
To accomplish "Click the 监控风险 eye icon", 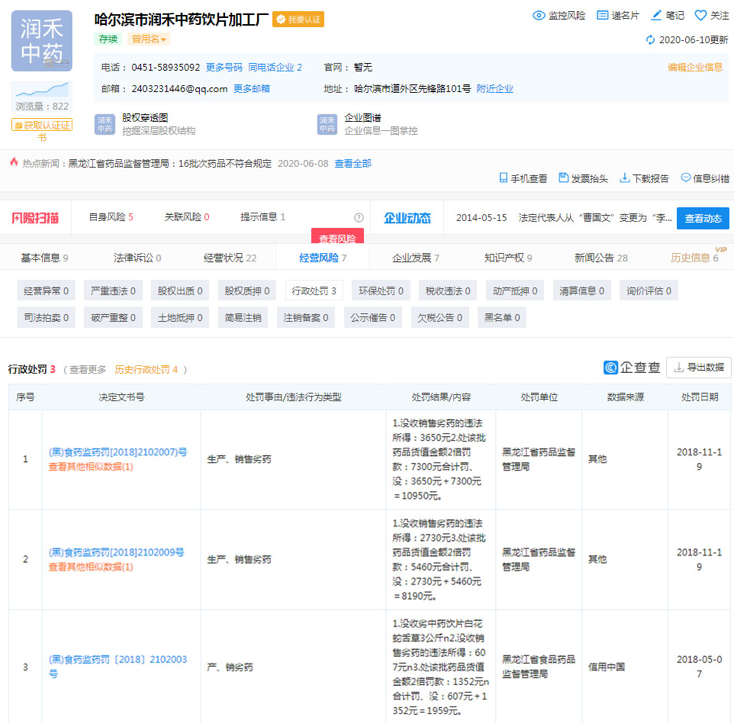I will tap(539, 15).
